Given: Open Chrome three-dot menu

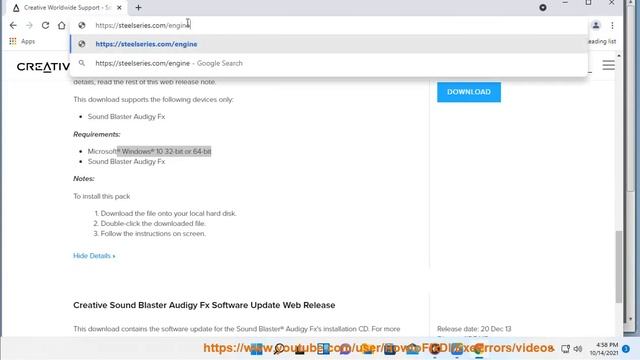Looking at the screenshot, I should (612, 25).
